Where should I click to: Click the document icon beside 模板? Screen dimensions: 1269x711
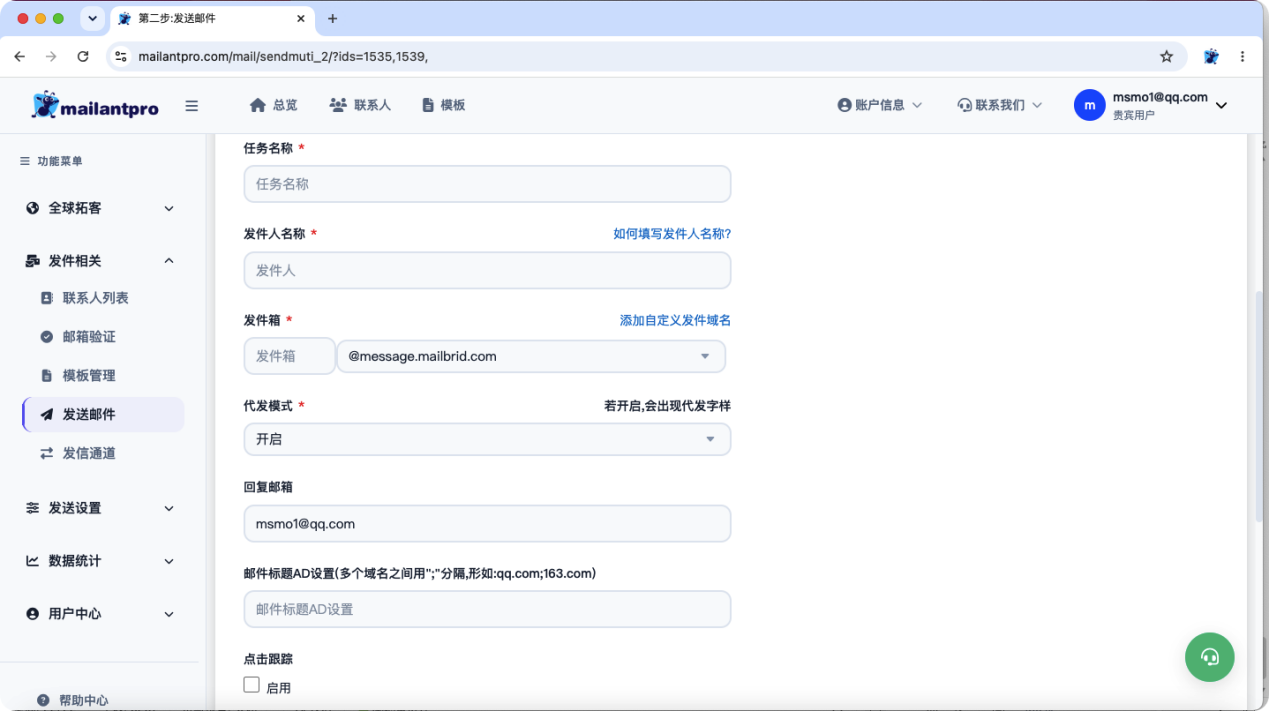click(428, 105)
